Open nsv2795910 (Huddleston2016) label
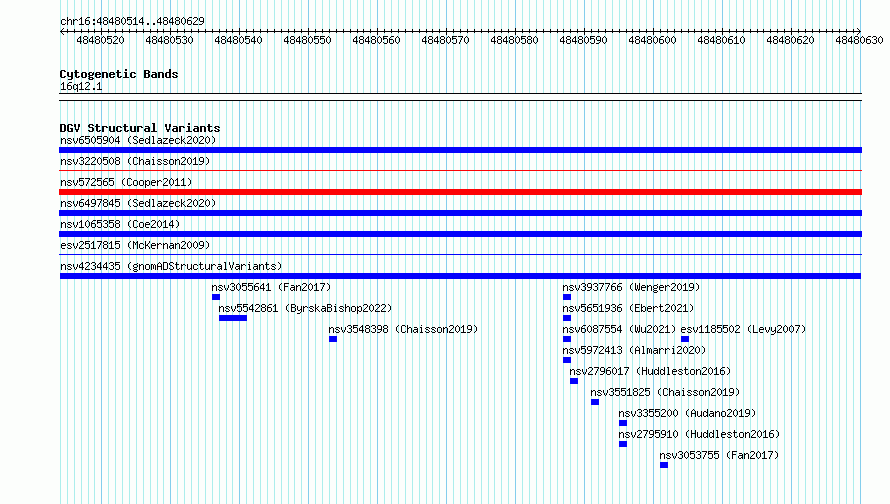 click(699, 434)
